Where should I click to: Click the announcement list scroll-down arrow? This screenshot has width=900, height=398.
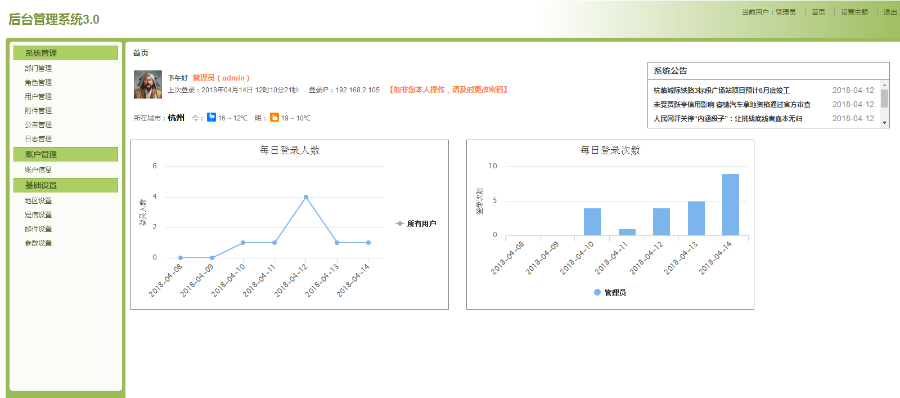tap(885, 122)
